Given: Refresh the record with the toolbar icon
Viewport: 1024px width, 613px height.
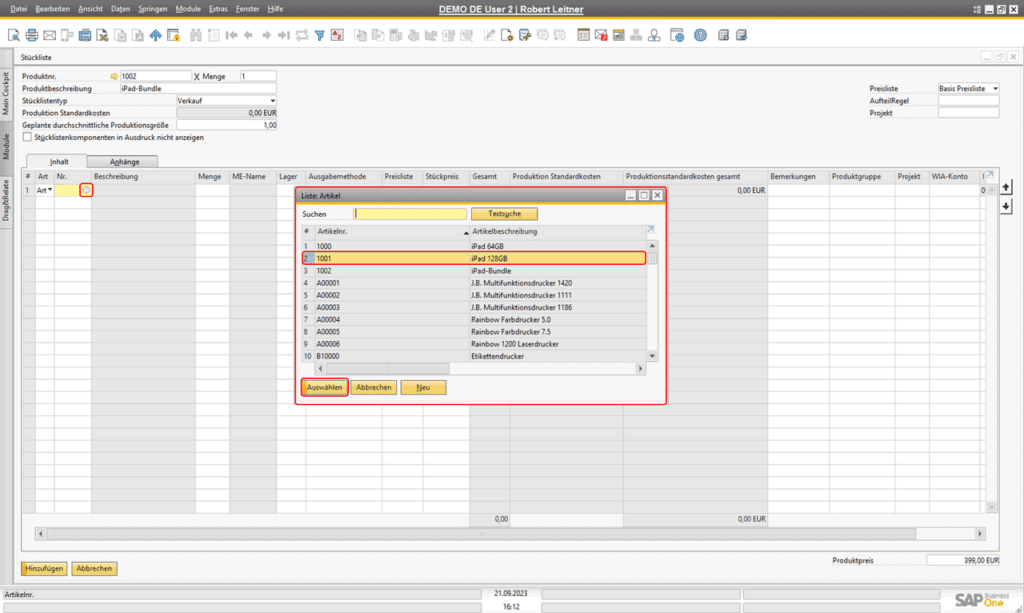Looking at the screenshot, I should (x=302, y=35).
